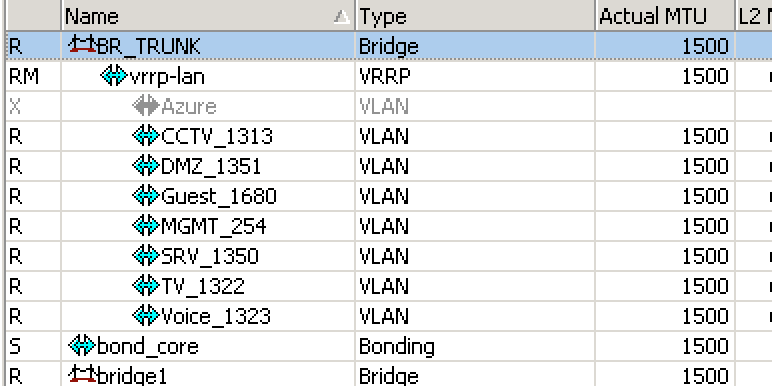Screen dimensions: 772x386
Task: Select the SRV_1350 interface name
Action: click(210, 257)
